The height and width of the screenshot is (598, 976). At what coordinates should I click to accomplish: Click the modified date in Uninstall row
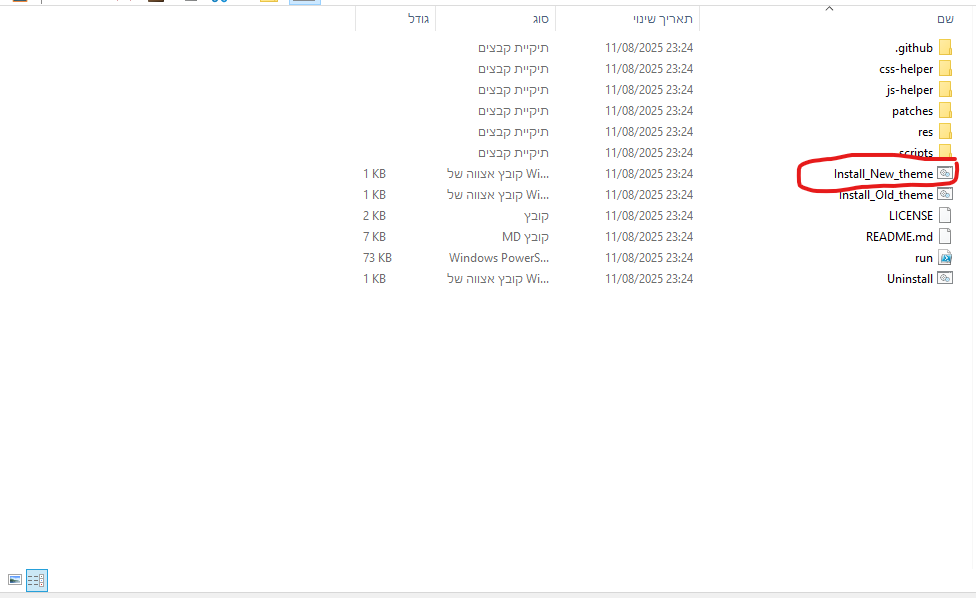(649, 279)
